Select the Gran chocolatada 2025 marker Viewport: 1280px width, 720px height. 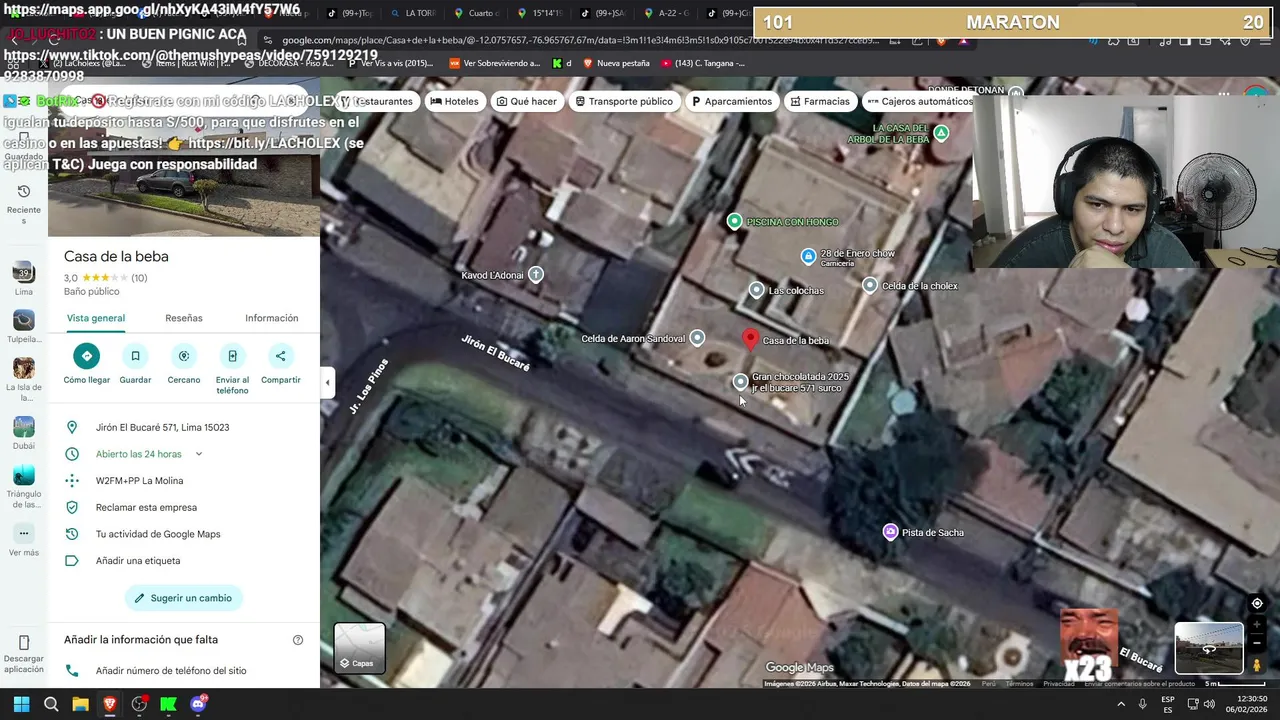[x=740, y=381]
